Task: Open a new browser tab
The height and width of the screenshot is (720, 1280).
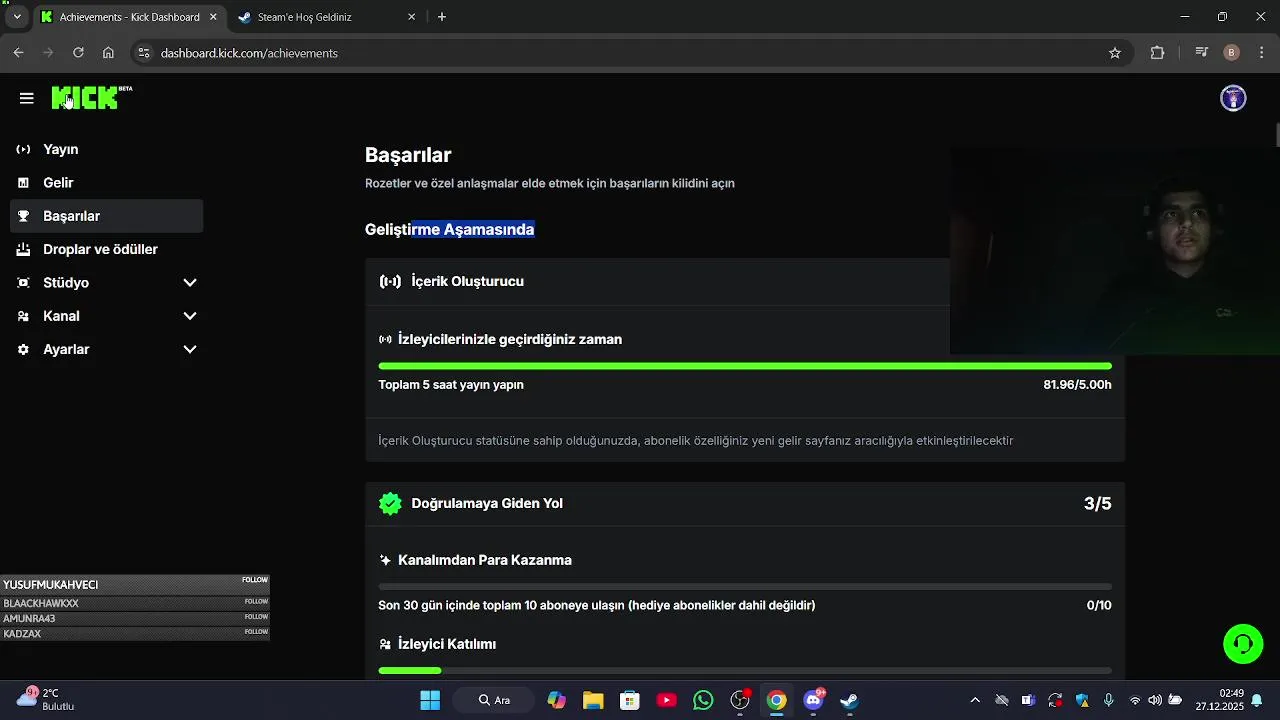Action: [x=442, y=17]
